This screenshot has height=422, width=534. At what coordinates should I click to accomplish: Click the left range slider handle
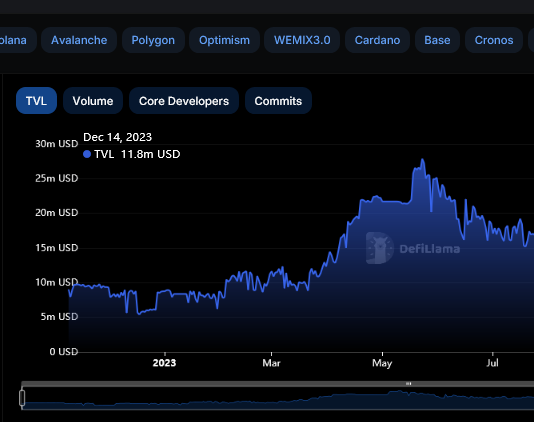coord(22,398)
